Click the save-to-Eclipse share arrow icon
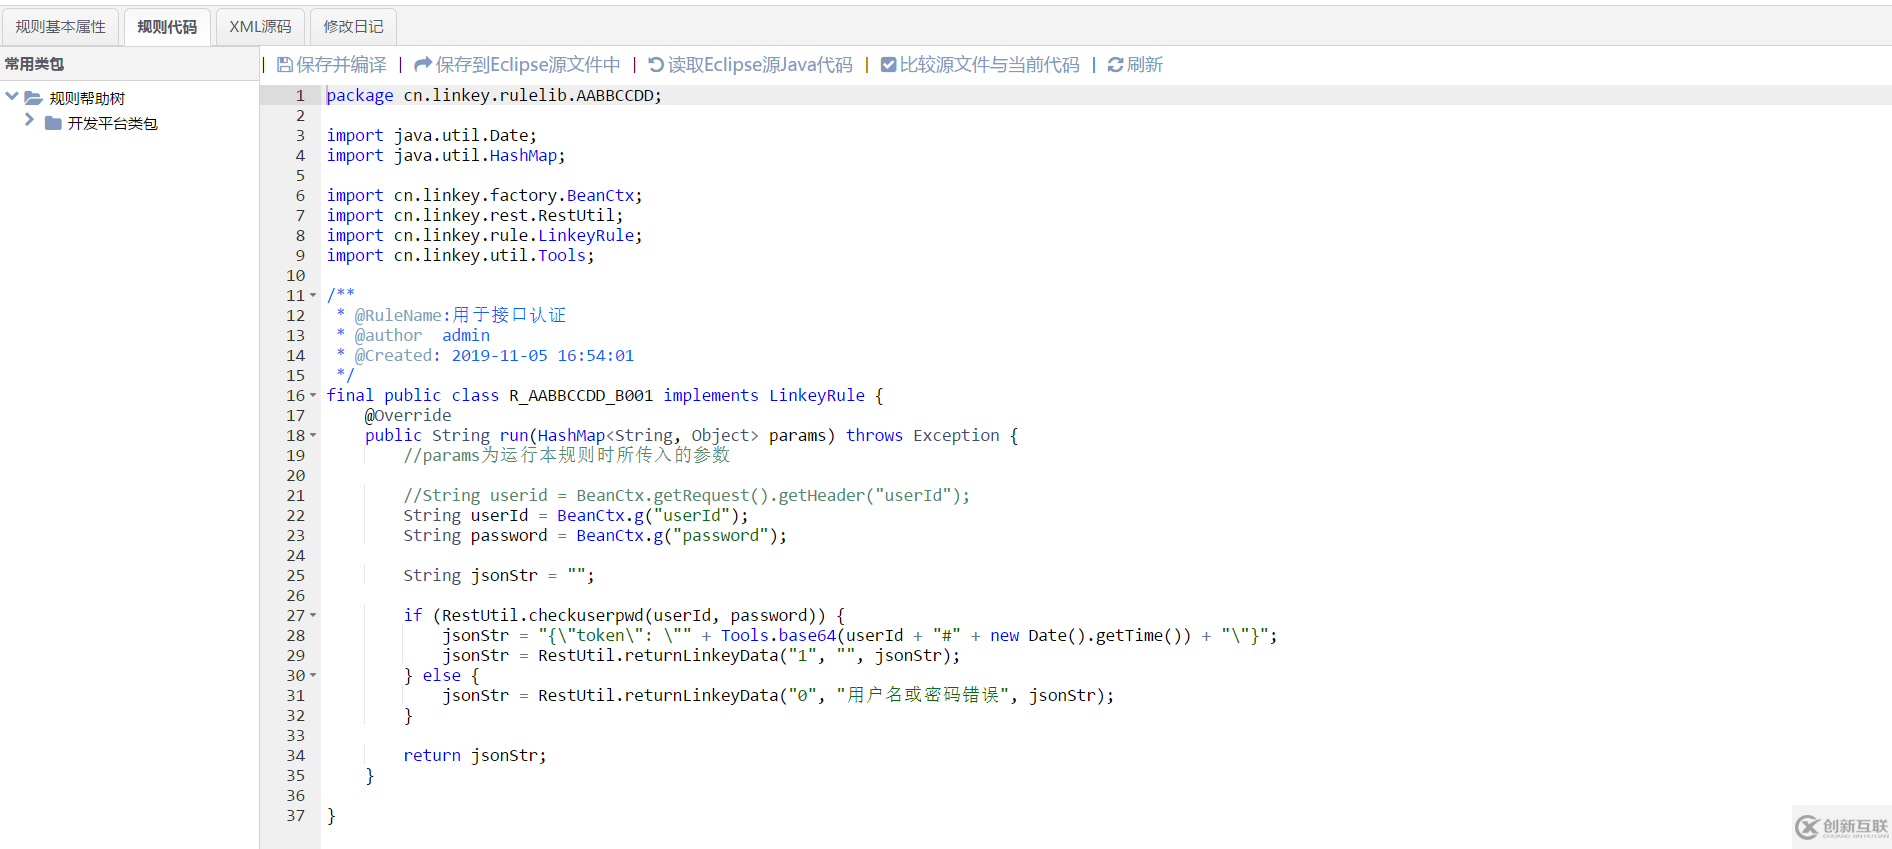 pos(423,65)
